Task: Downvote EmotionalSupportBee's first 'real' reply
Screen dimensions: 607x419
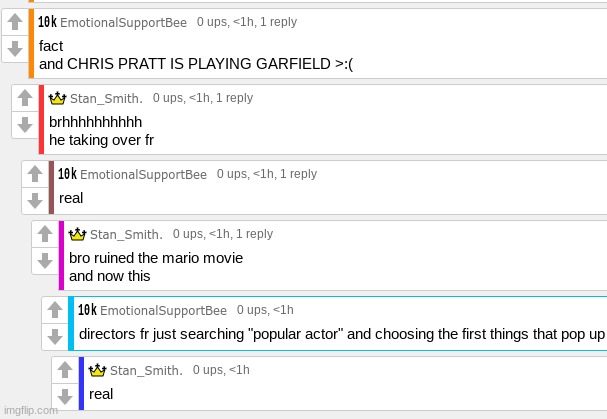Action: click(35, 200)
